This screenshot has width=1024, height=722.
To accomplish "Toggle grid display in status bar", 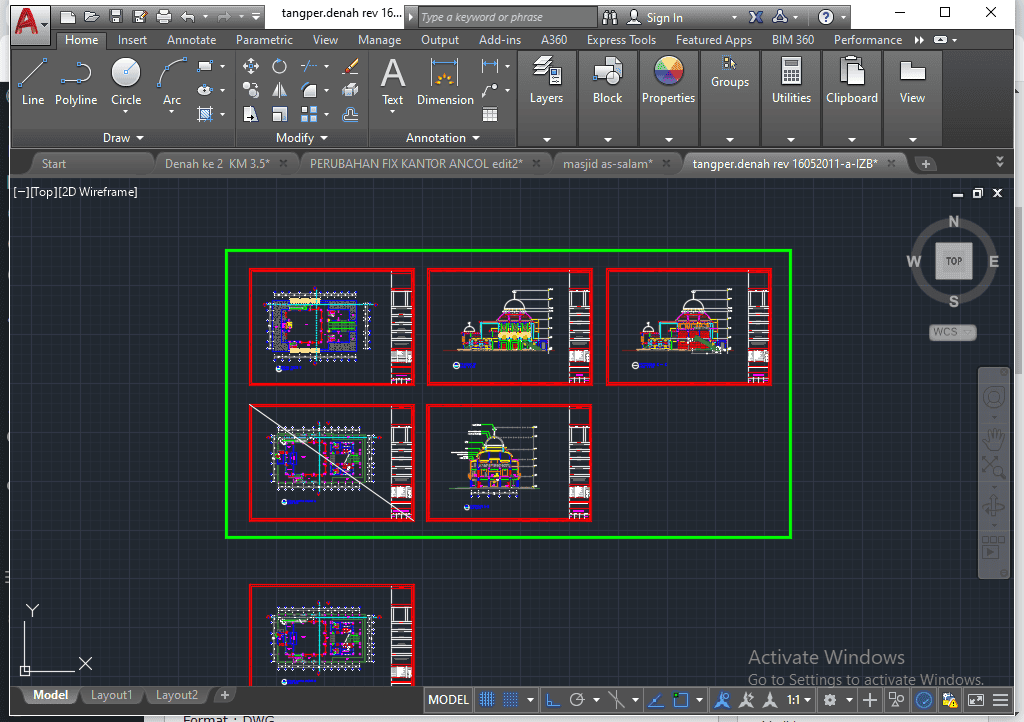I will tap(487, 700).
